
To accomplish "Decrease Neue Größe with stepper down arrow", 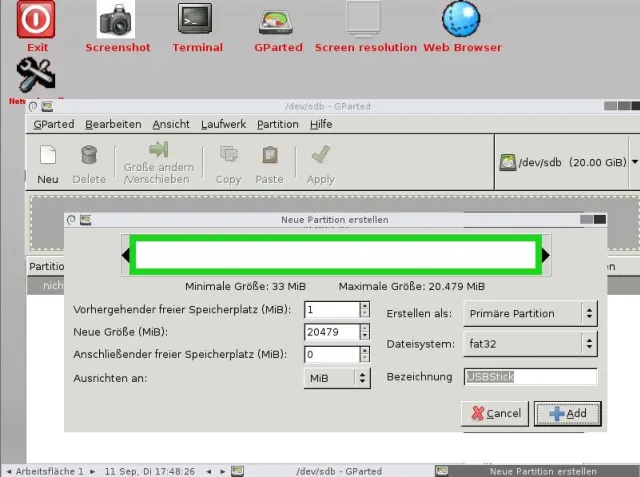I will 365,336.
